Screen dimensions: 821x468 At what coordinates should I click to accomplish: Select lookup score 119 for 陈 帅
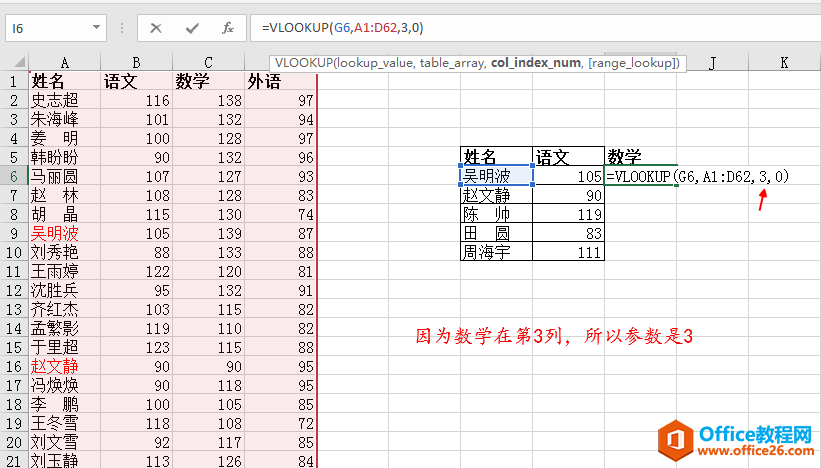tap(568, 214)
